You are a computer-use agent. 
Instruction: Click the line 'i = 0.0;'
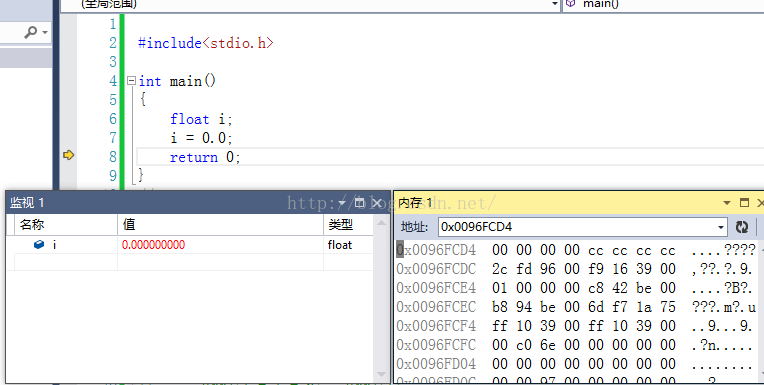[201, 138]
